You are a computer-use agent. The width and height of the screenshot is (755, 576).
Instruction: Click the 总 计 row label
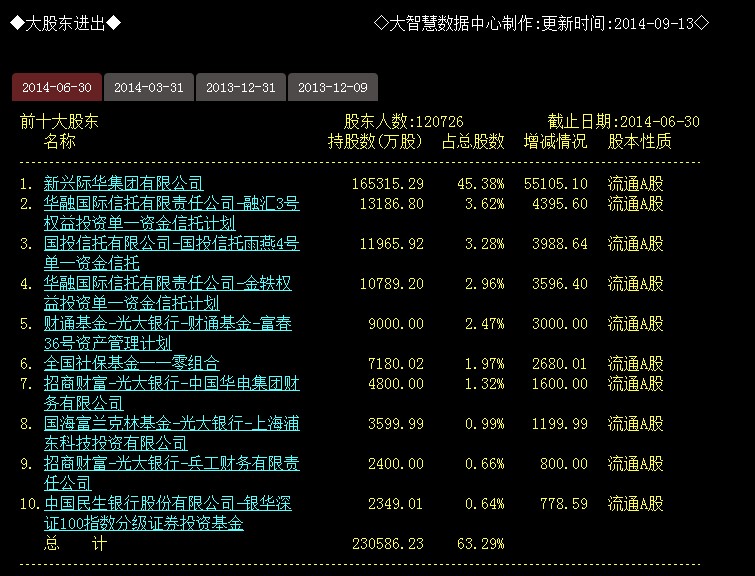(76, 544)
